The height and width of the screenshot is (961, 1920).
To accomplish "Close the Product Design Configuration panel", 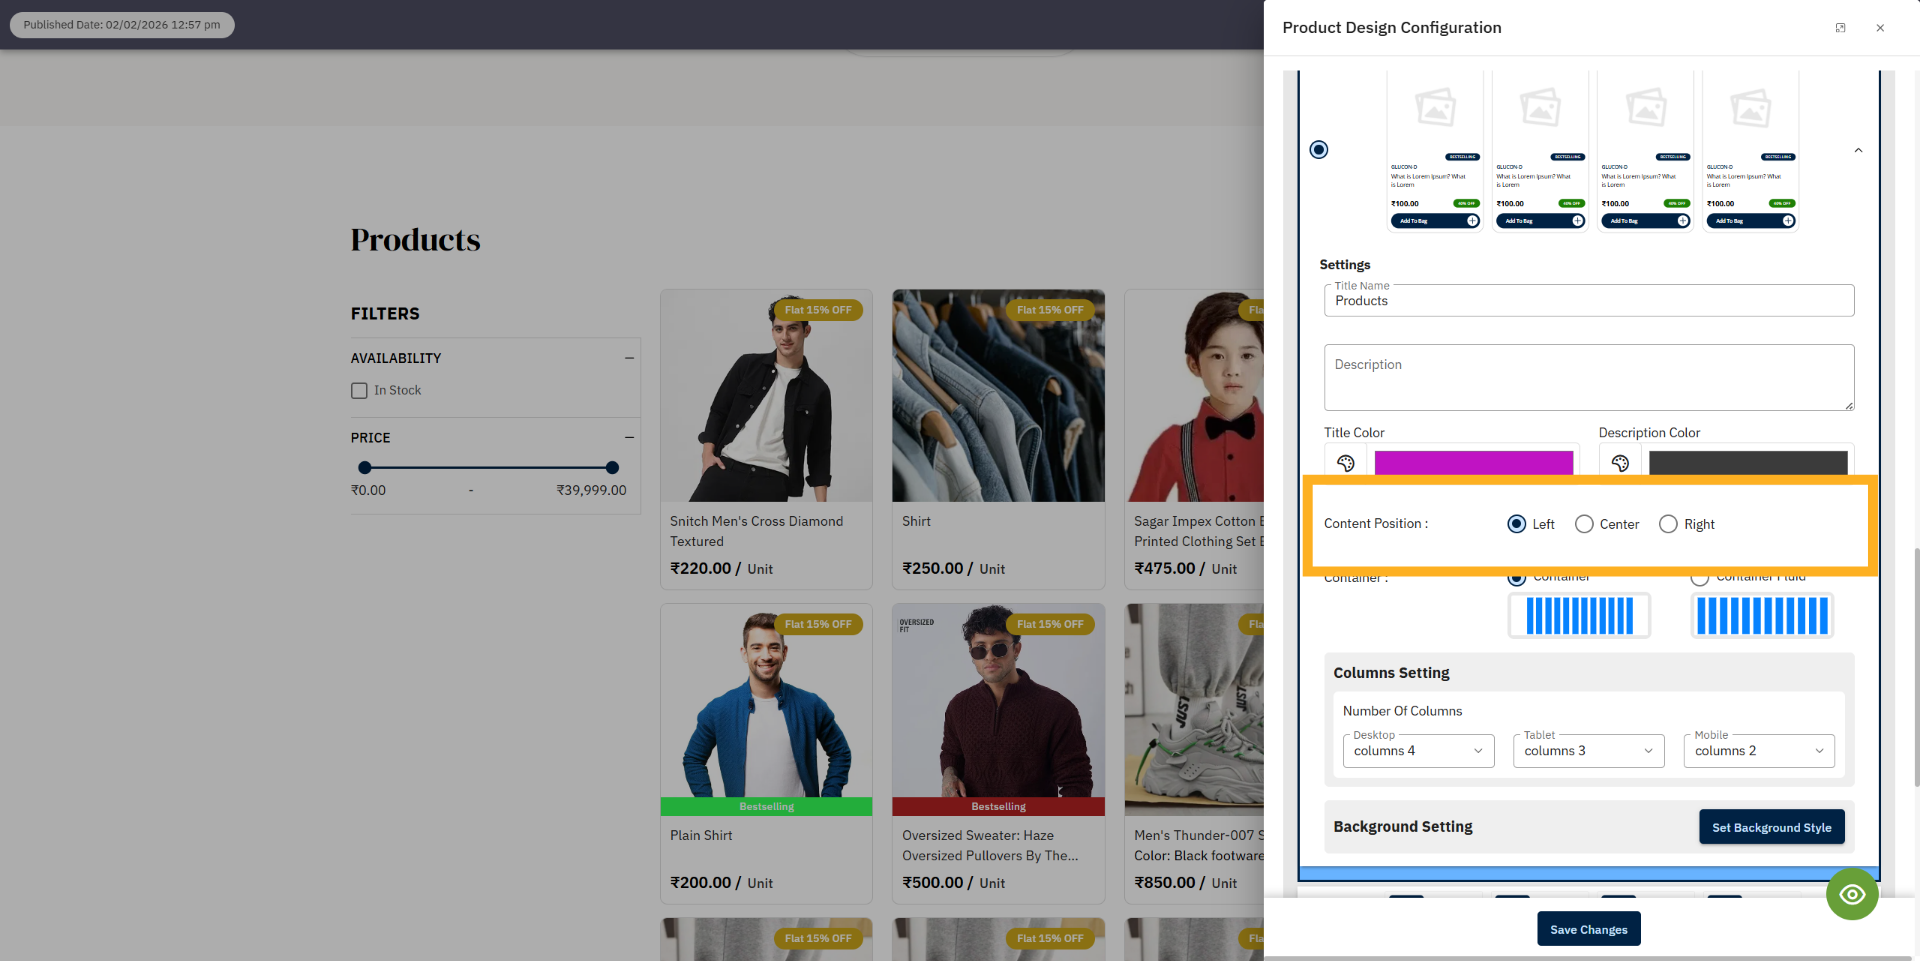I will [1880, 28].
